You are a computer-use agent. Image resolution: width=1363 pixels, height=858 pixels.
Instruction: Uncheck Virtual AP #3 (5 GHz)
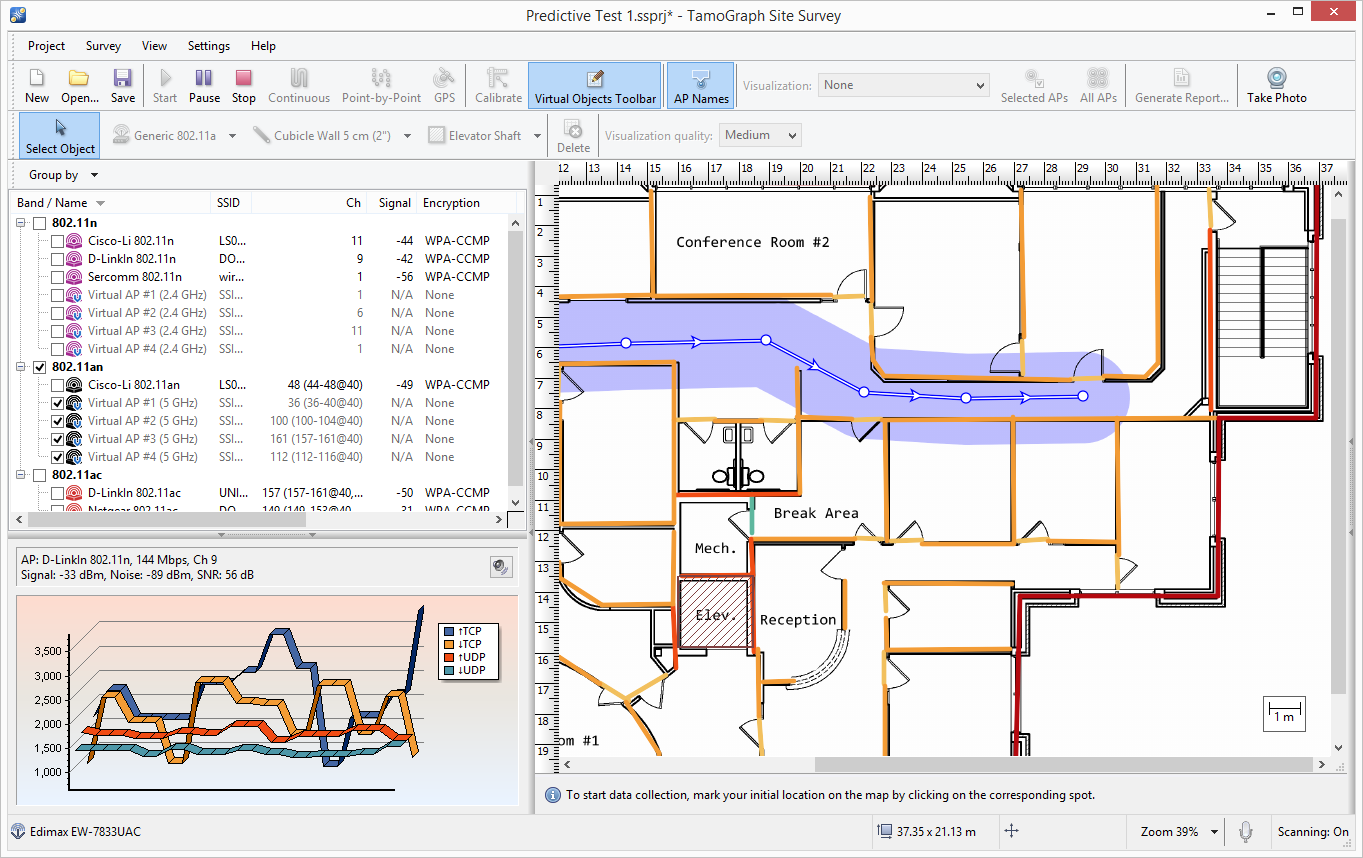[57, 439]
